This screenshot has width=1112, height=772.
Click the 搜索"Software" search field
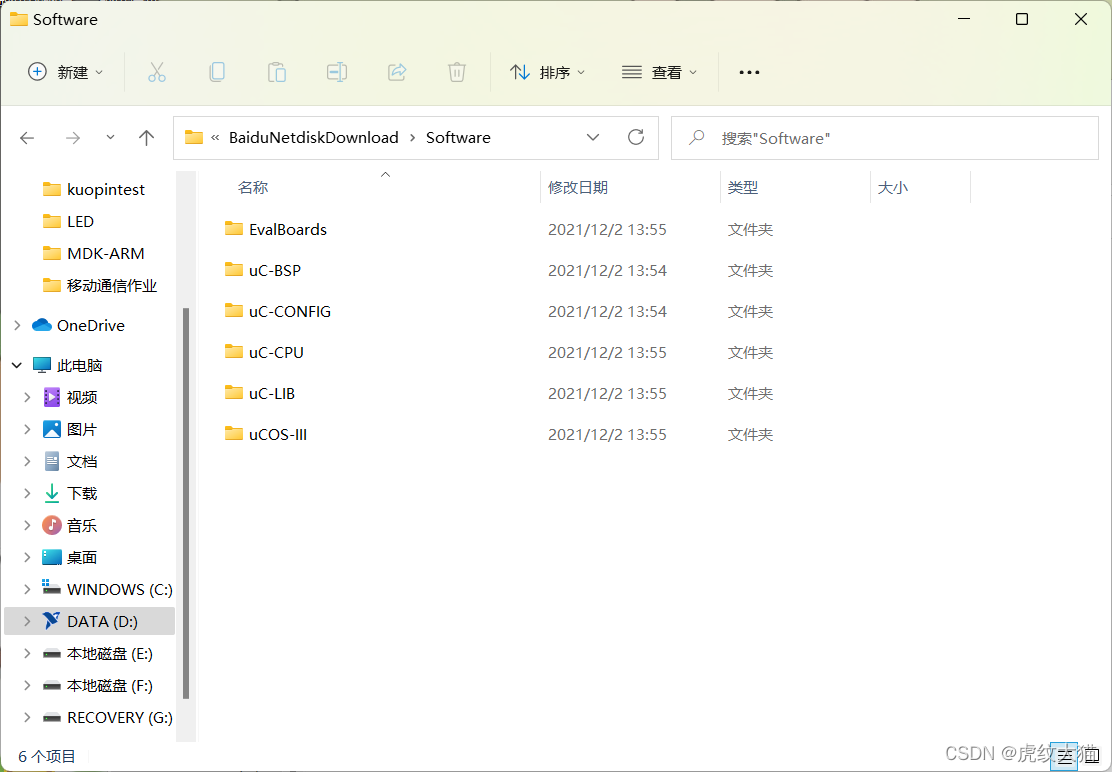tap(885, 138)
